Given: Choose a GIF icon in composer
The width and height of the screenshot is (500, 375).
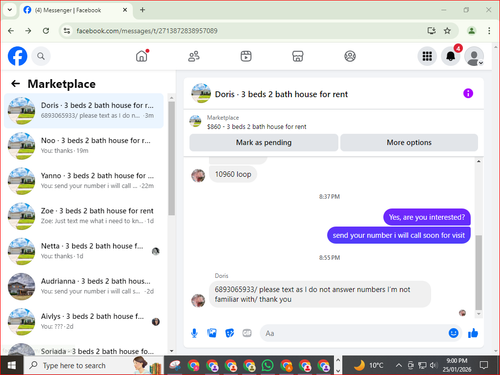Looking at the screenshot, I should click(x=247, y=333).
